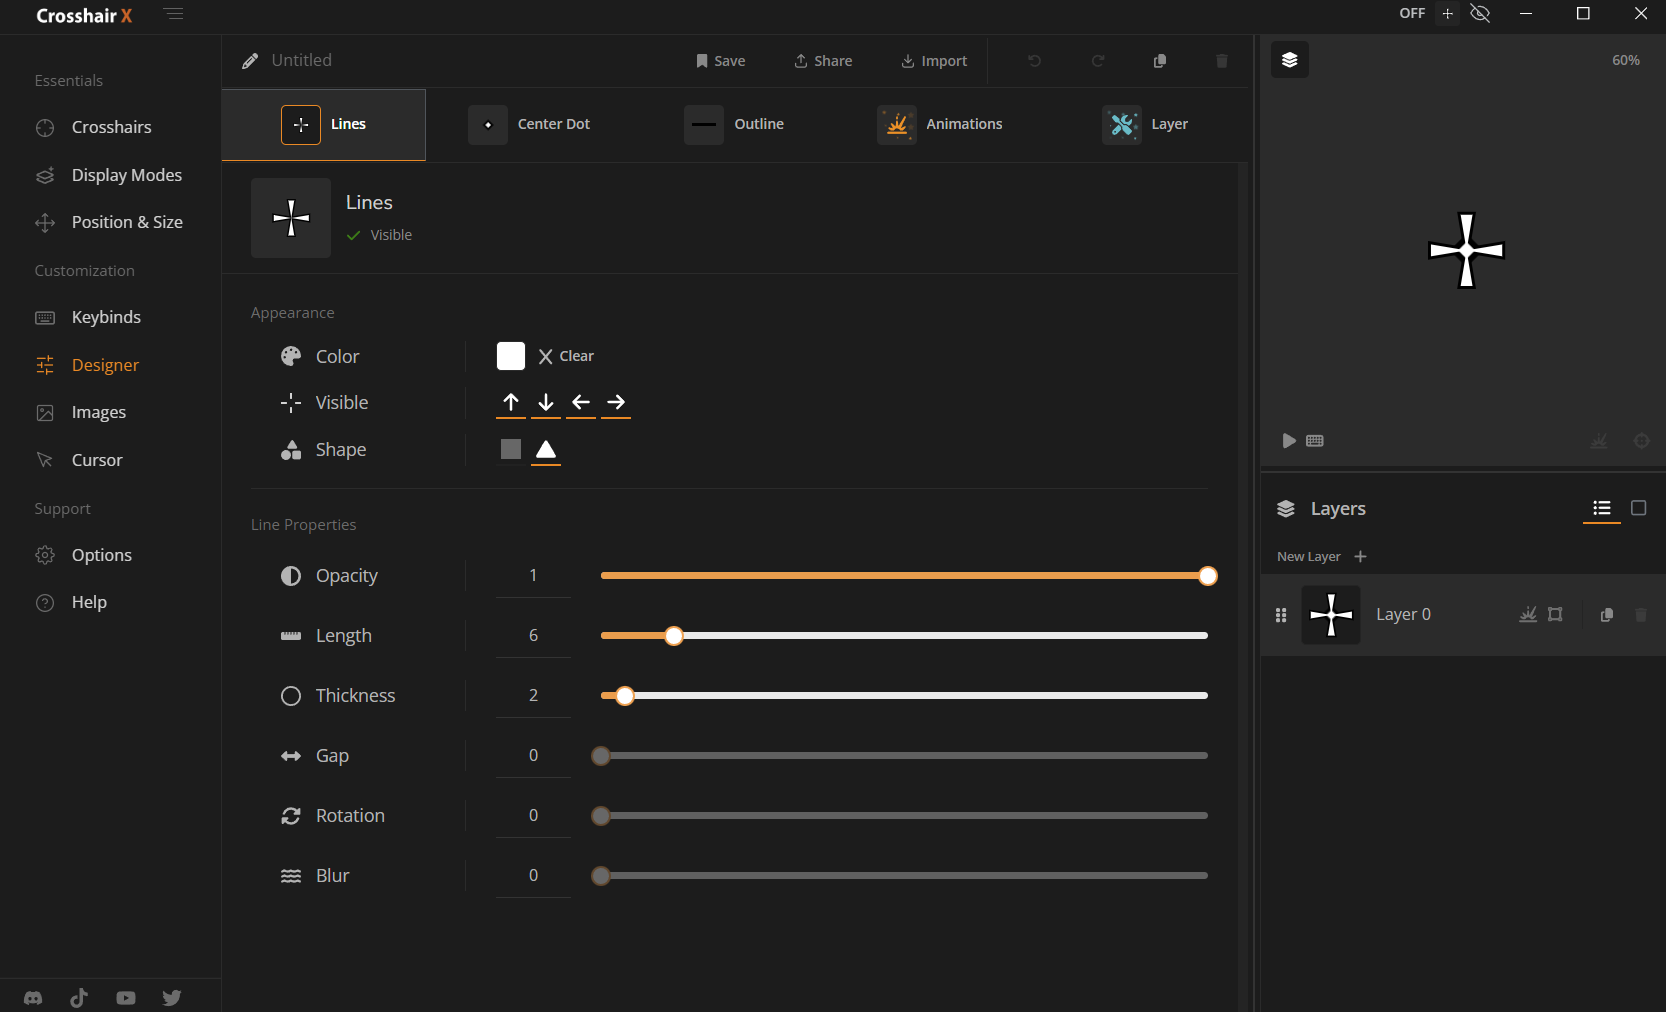Toggle crosshair hidden eye icon in titlebar
Screen dimensions: 1666x1012
[x=1480, y=14]
